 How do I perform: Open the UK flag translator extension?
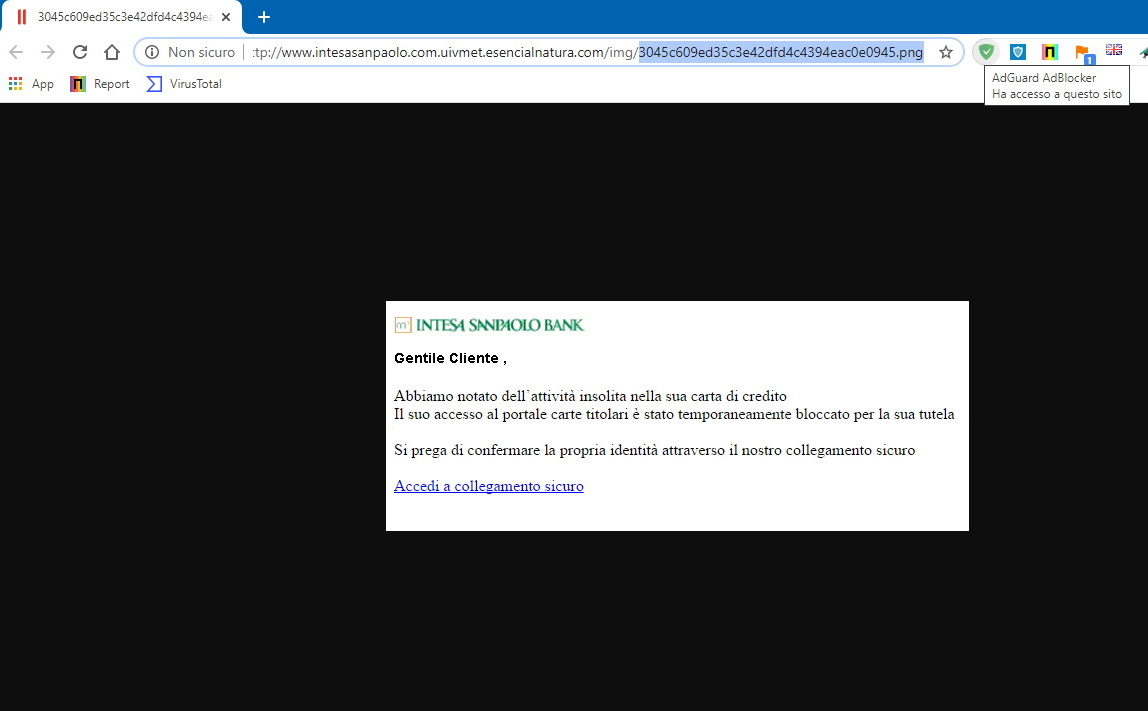[x=1114, y=50]
